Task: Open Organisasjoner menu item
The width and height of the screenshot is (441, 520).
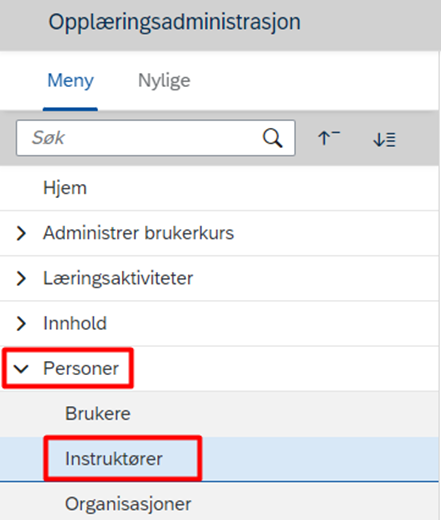Action: point(219,502)
